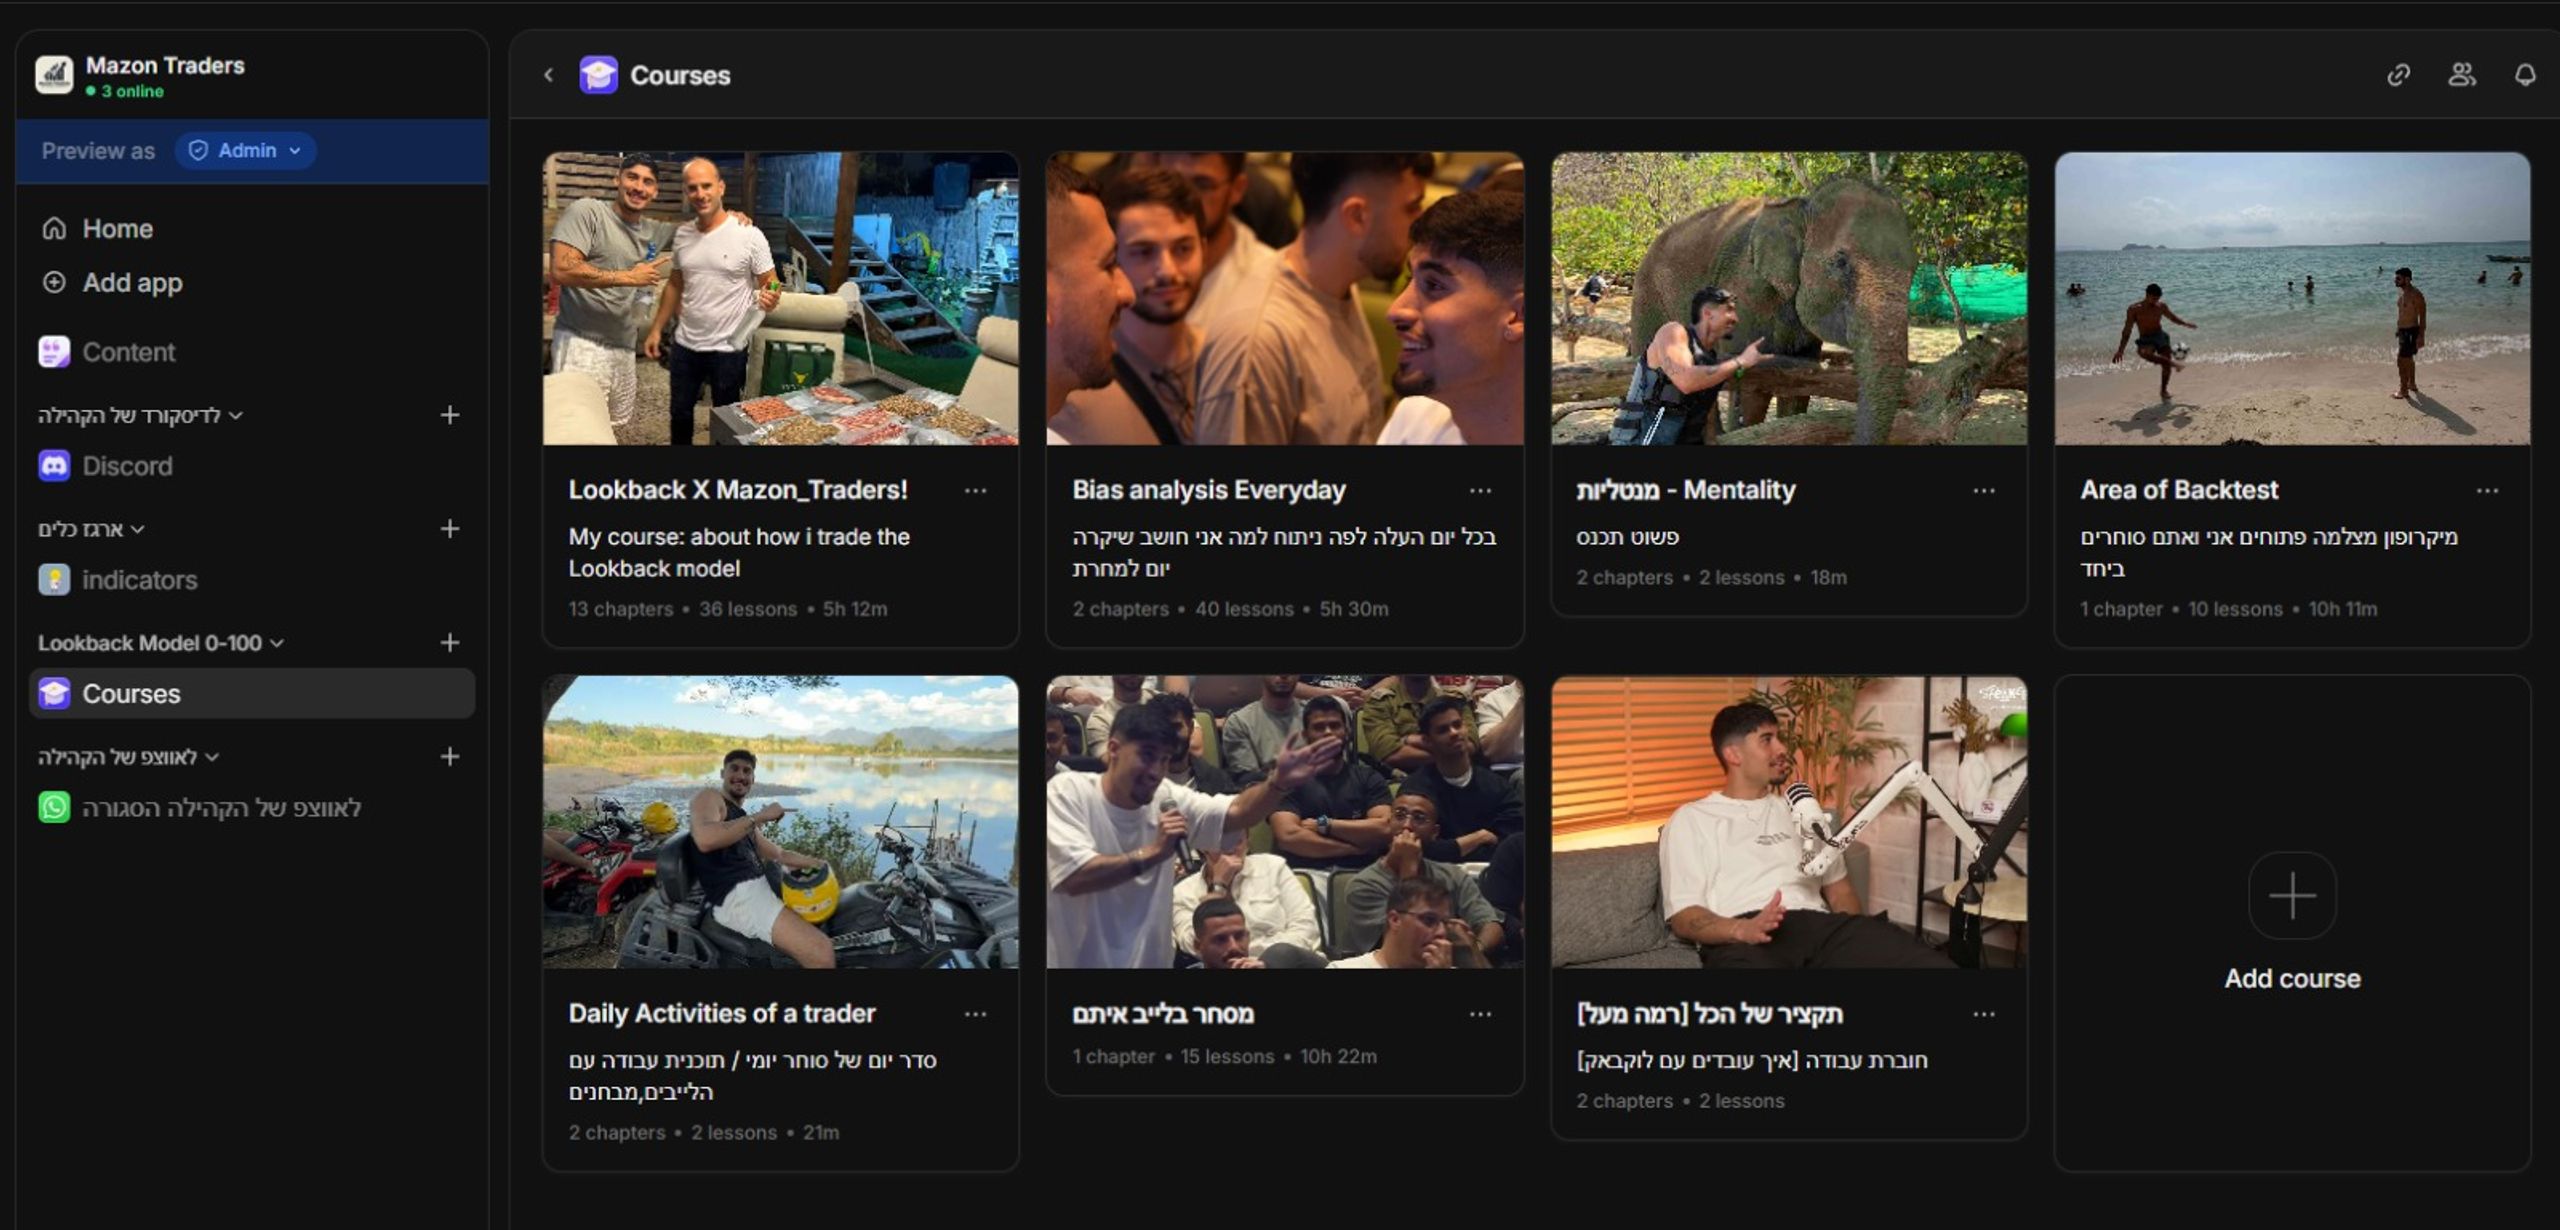2560x1230 pixels.
Task: Open Area of Backtest course title
Action: coord(2179,490)
